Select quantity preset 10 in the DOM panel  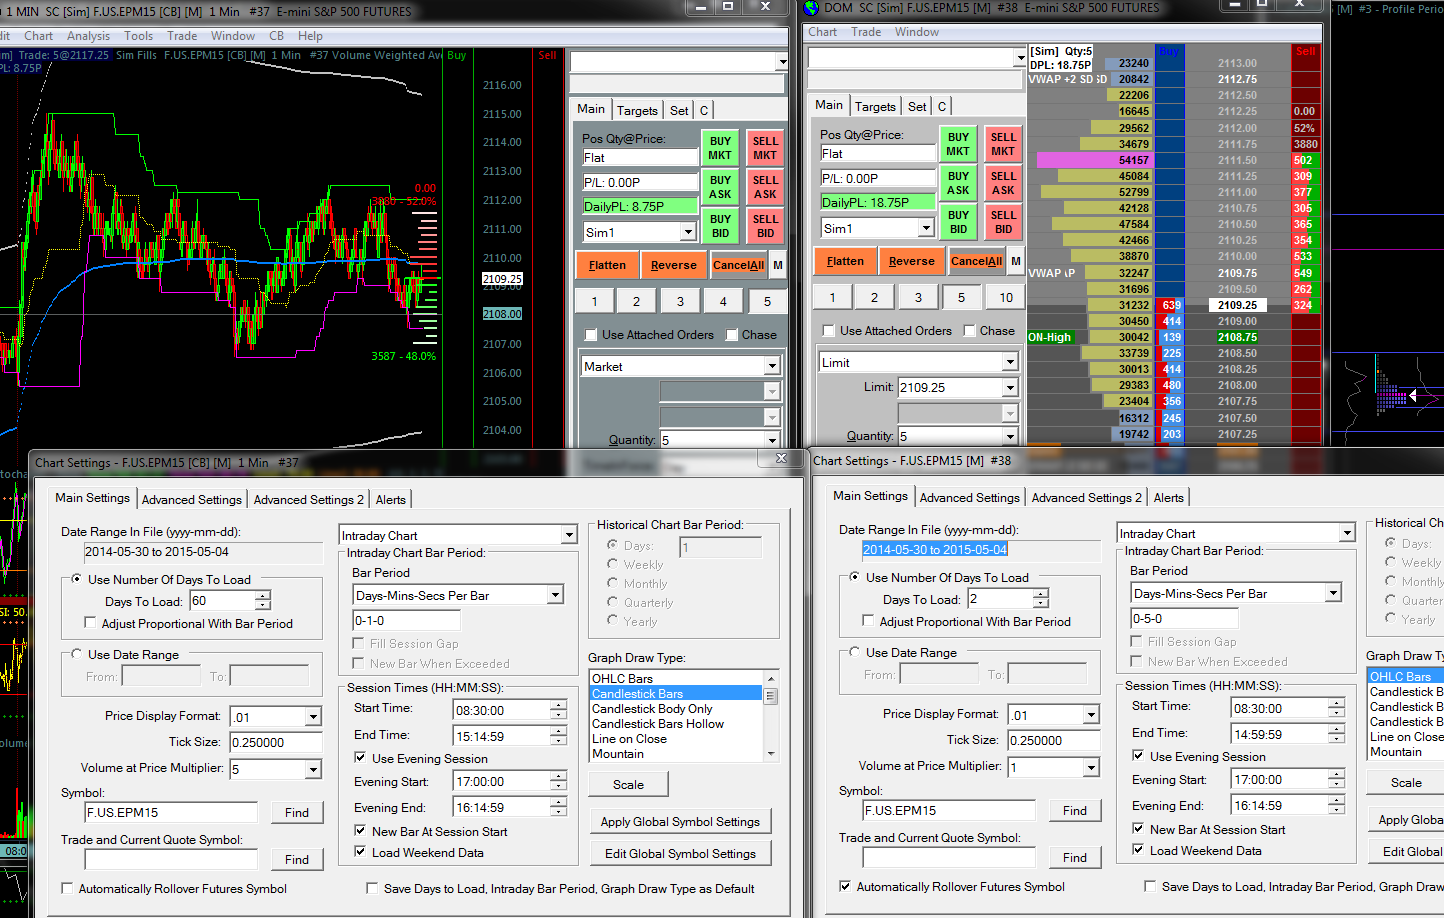point(1005,297)
